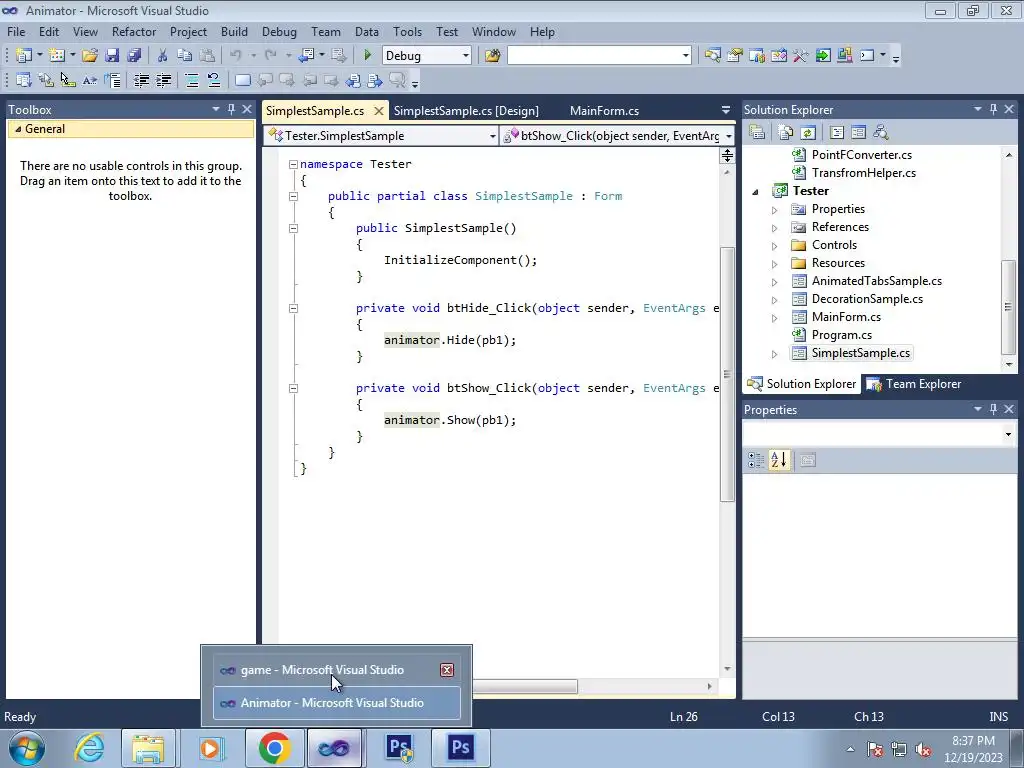The image size is (1024, 768).
Task: Click the New Project toolbar icon
Action: [24, 56]
